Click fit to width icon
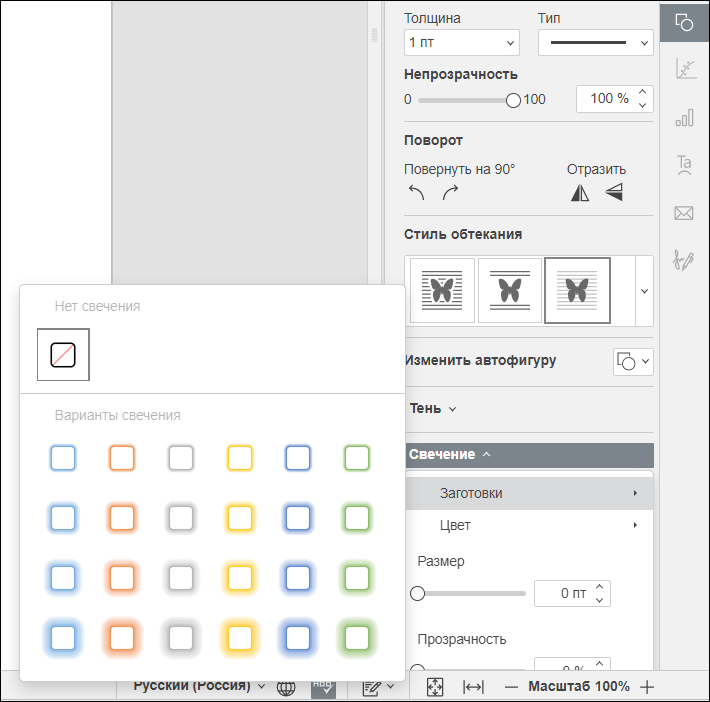The image size is (710, 702). click(474, 687)
